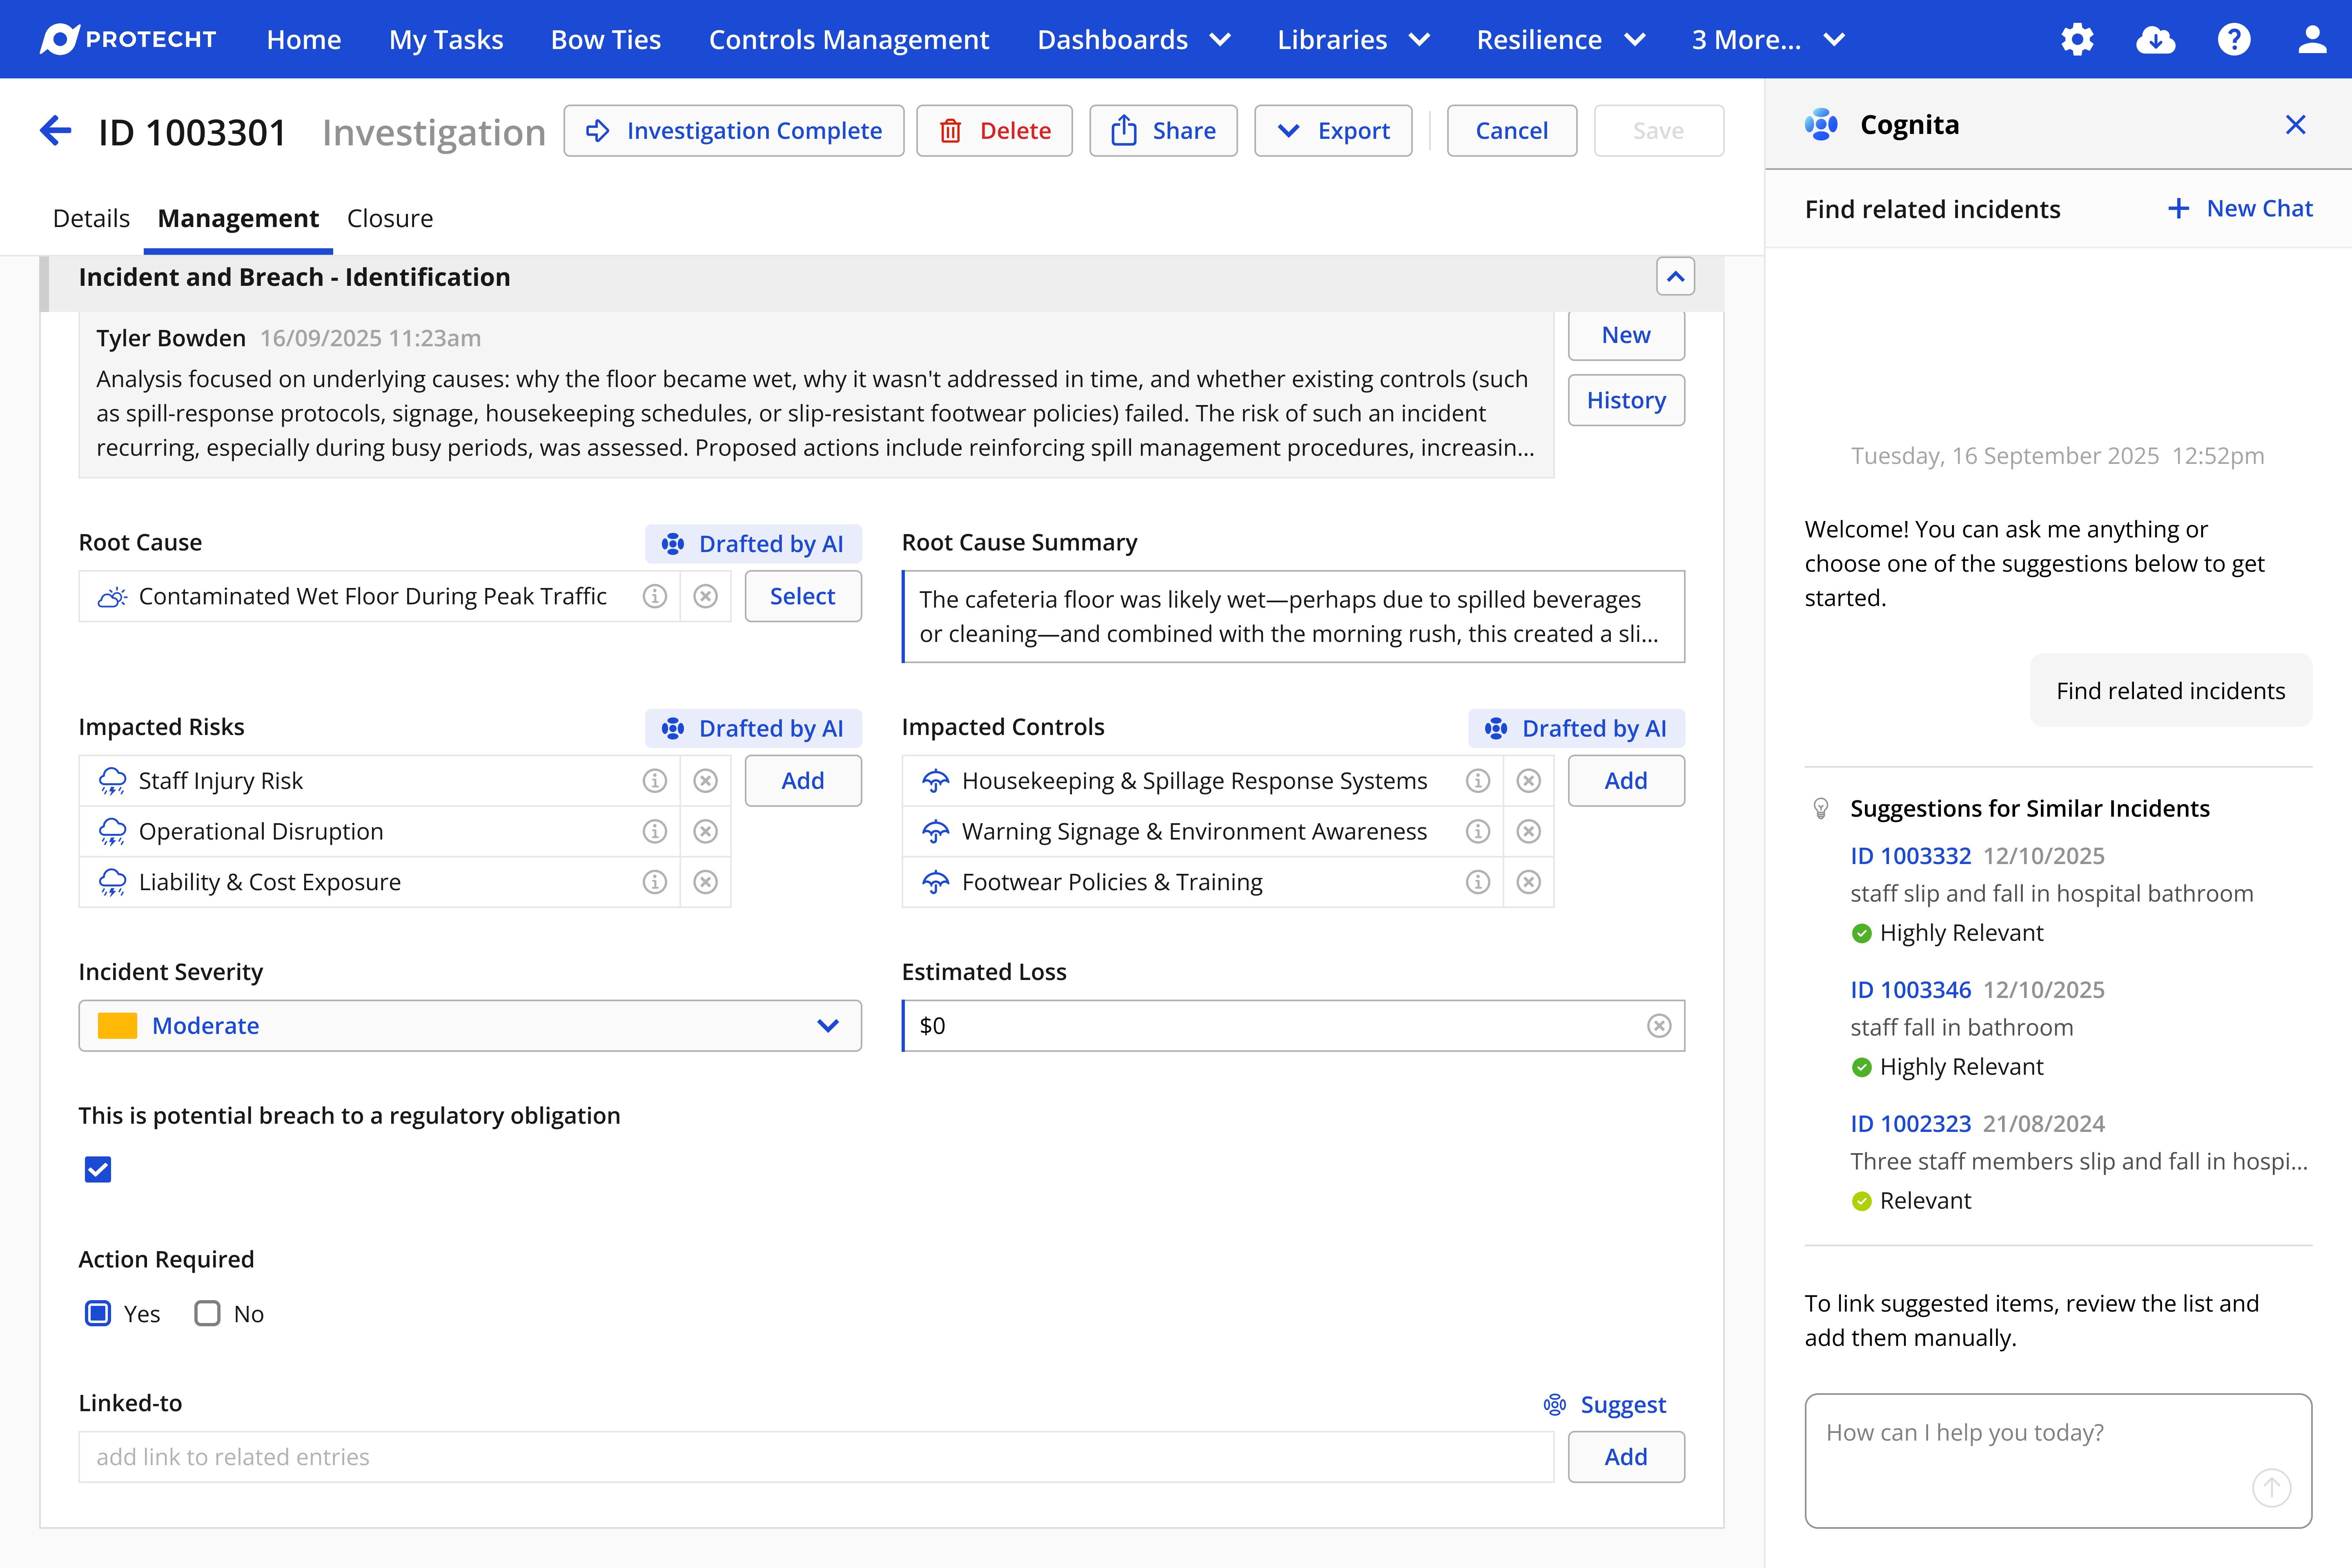Image resolution: width=2352 pixels, height=1568 pixels.
Task: Select Yes for Action Required
Action: [x=98, y=1313]
